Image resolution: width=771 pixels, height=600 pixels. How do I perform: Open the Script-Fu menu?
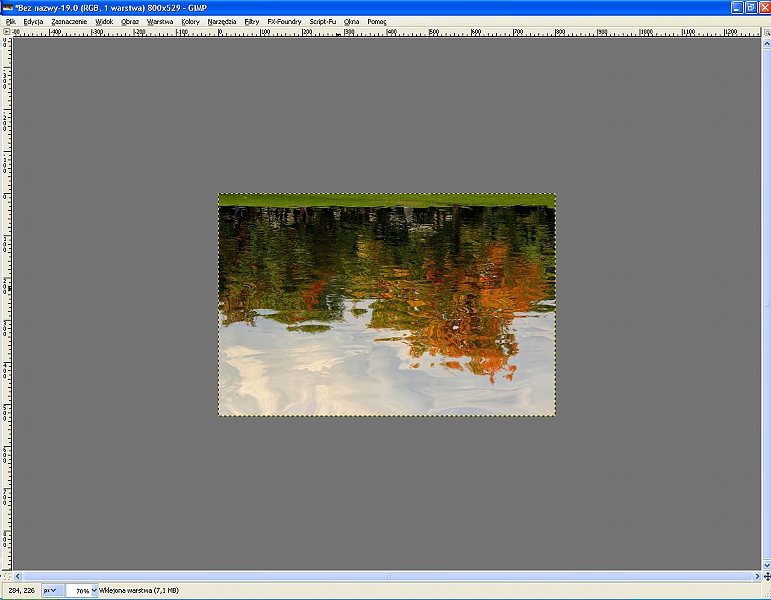click(x=323, y=21)
